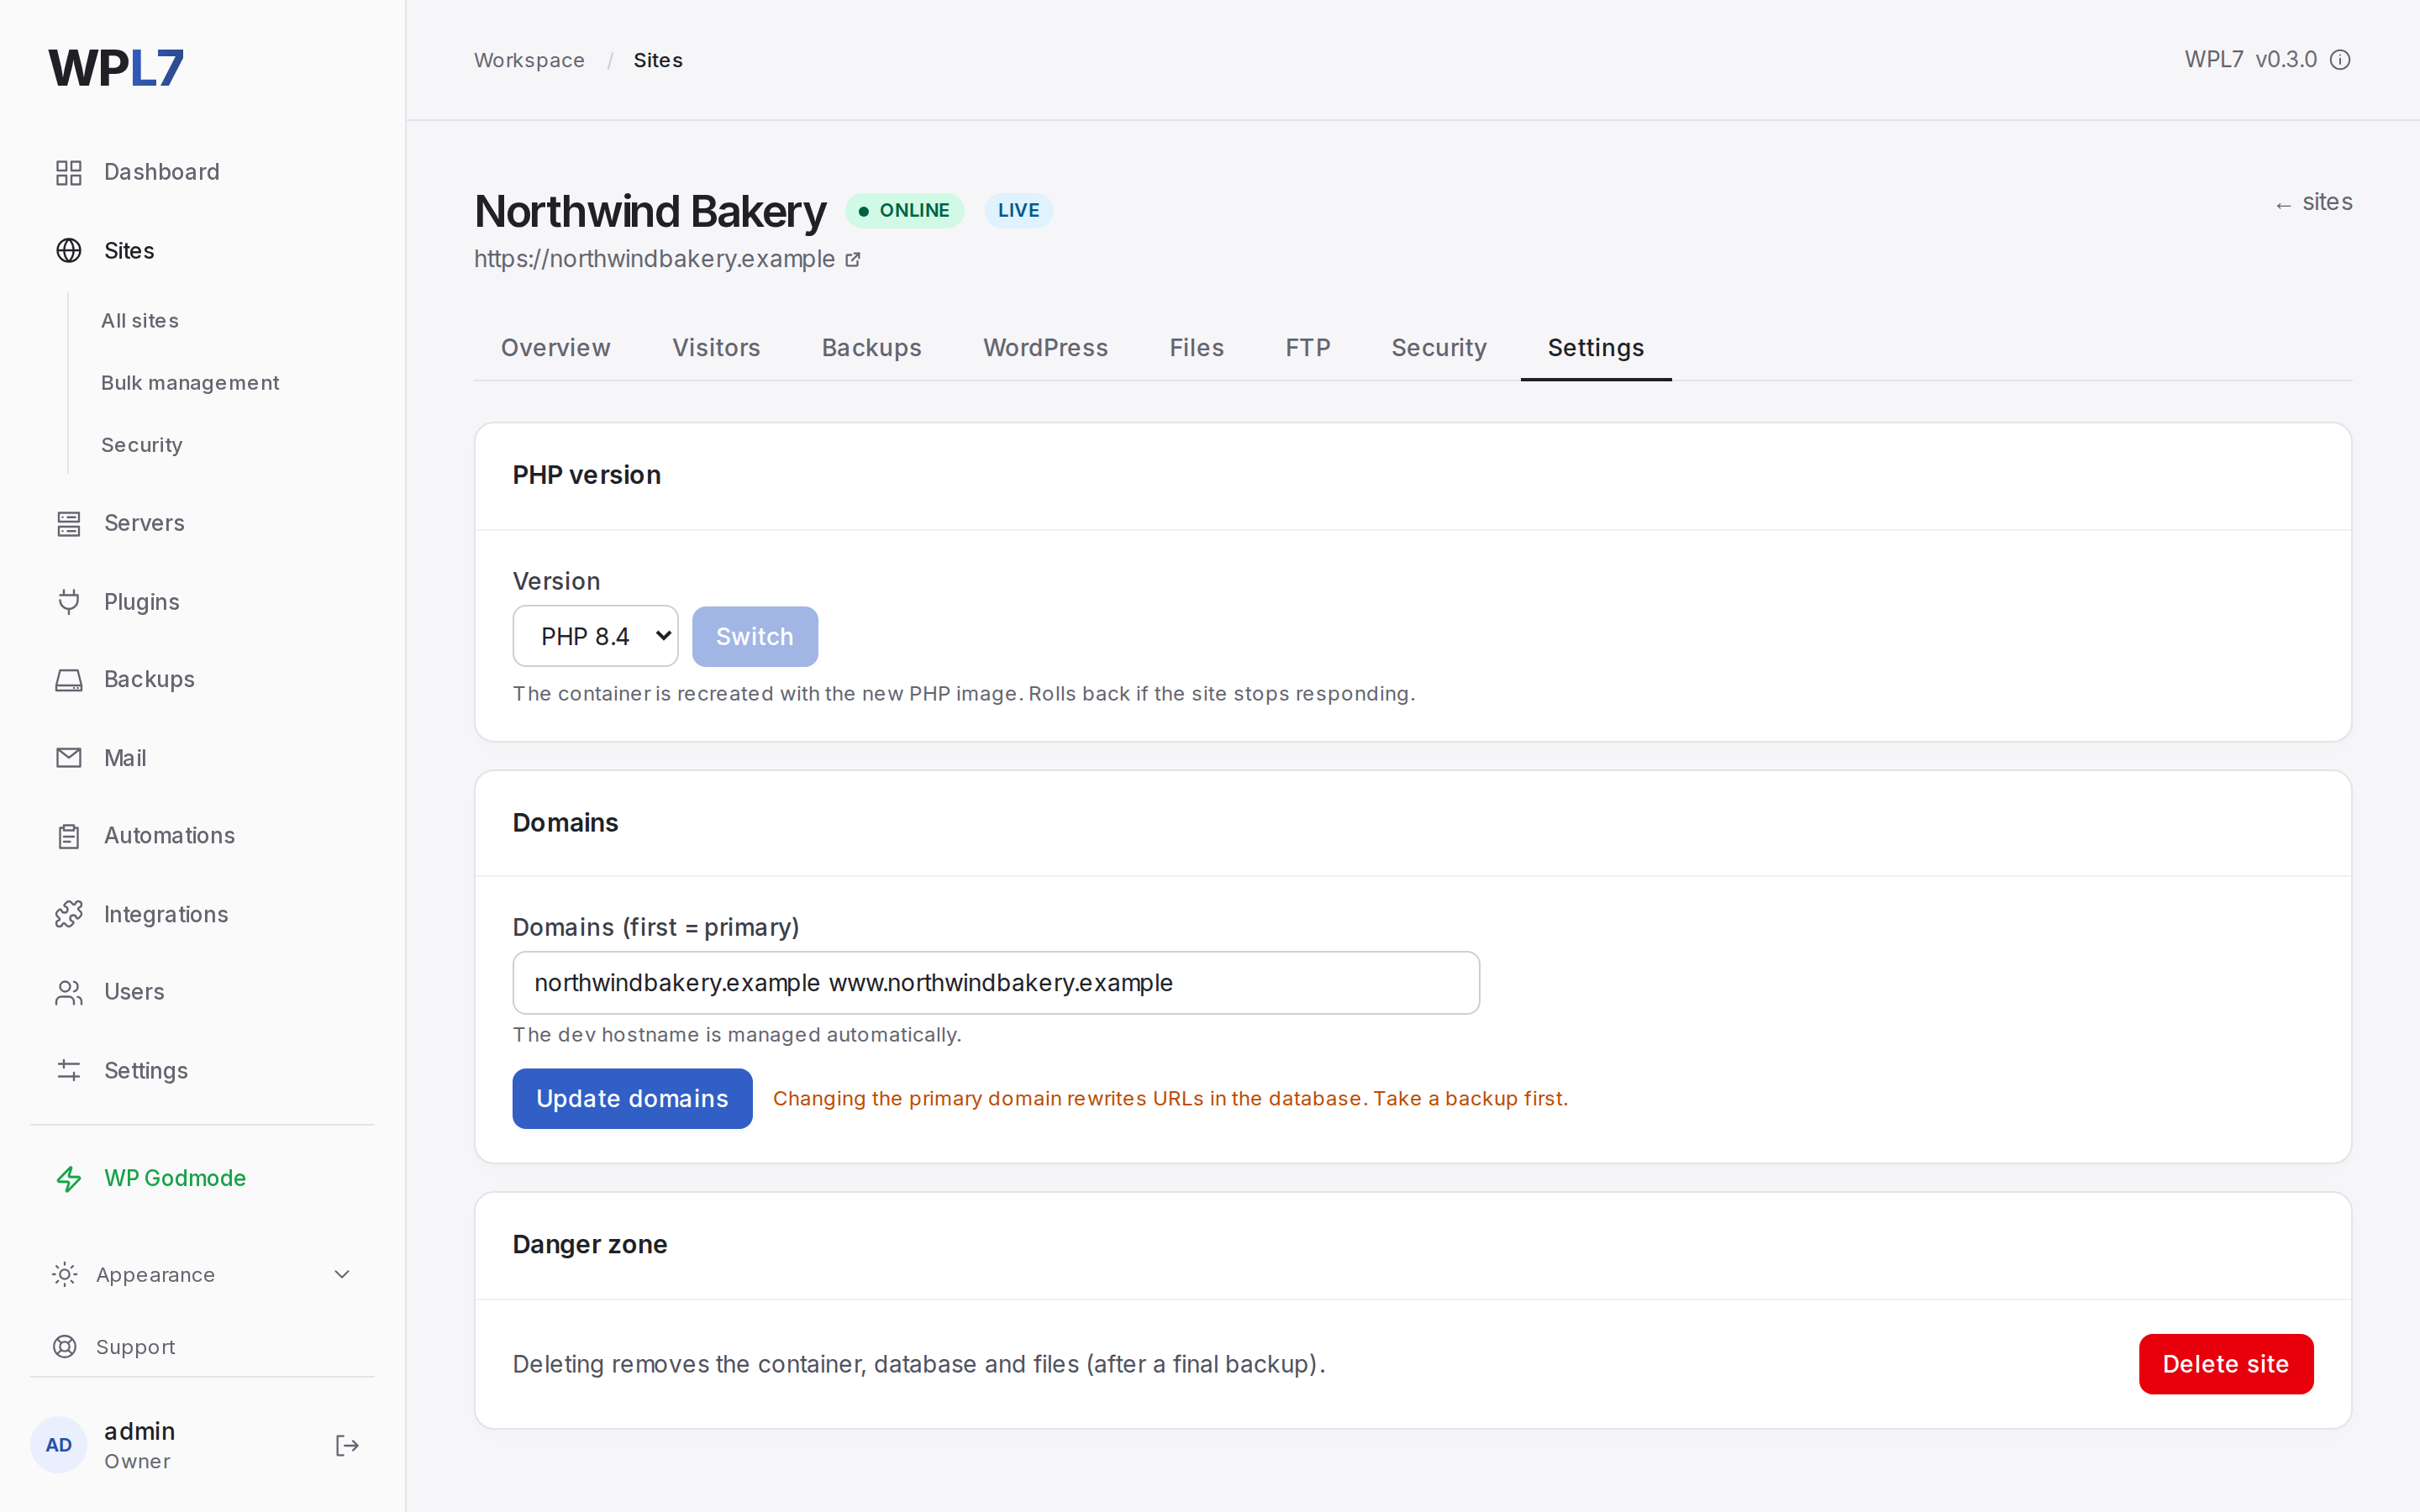Launch WP Godmode lightning icon

click(68, 1179)
